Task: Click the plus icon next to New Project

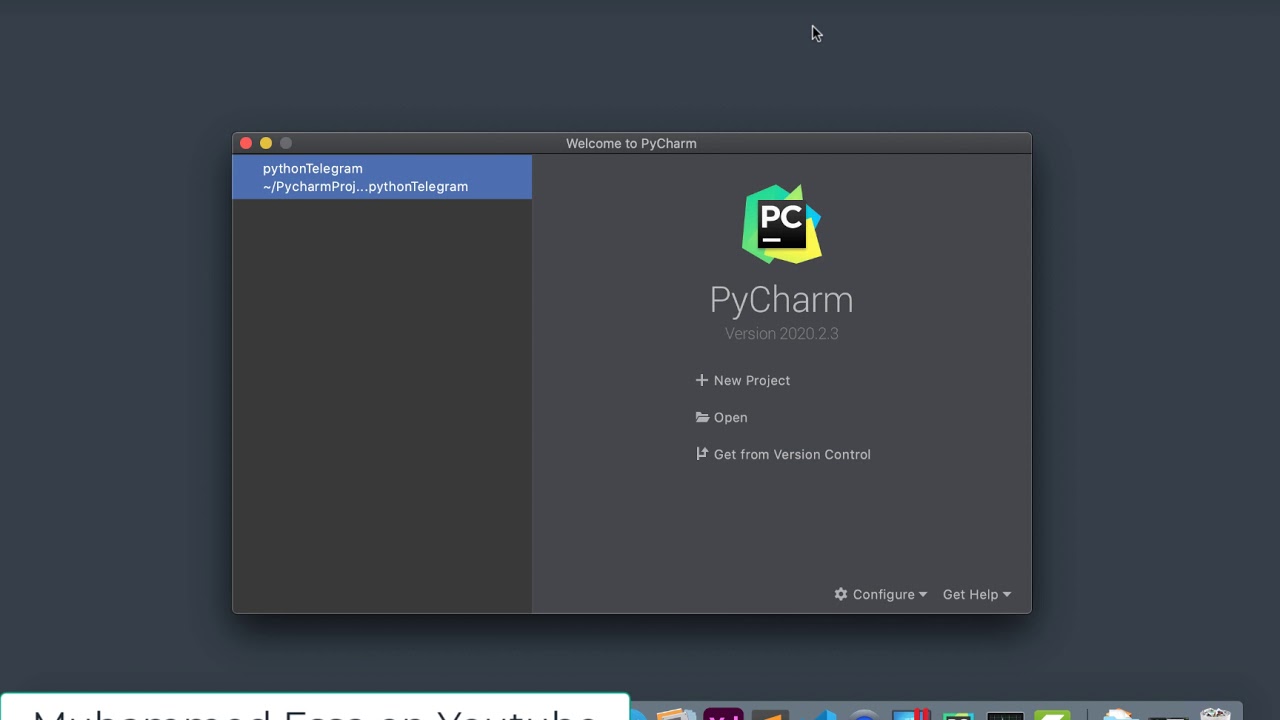Action: [700, 380]
